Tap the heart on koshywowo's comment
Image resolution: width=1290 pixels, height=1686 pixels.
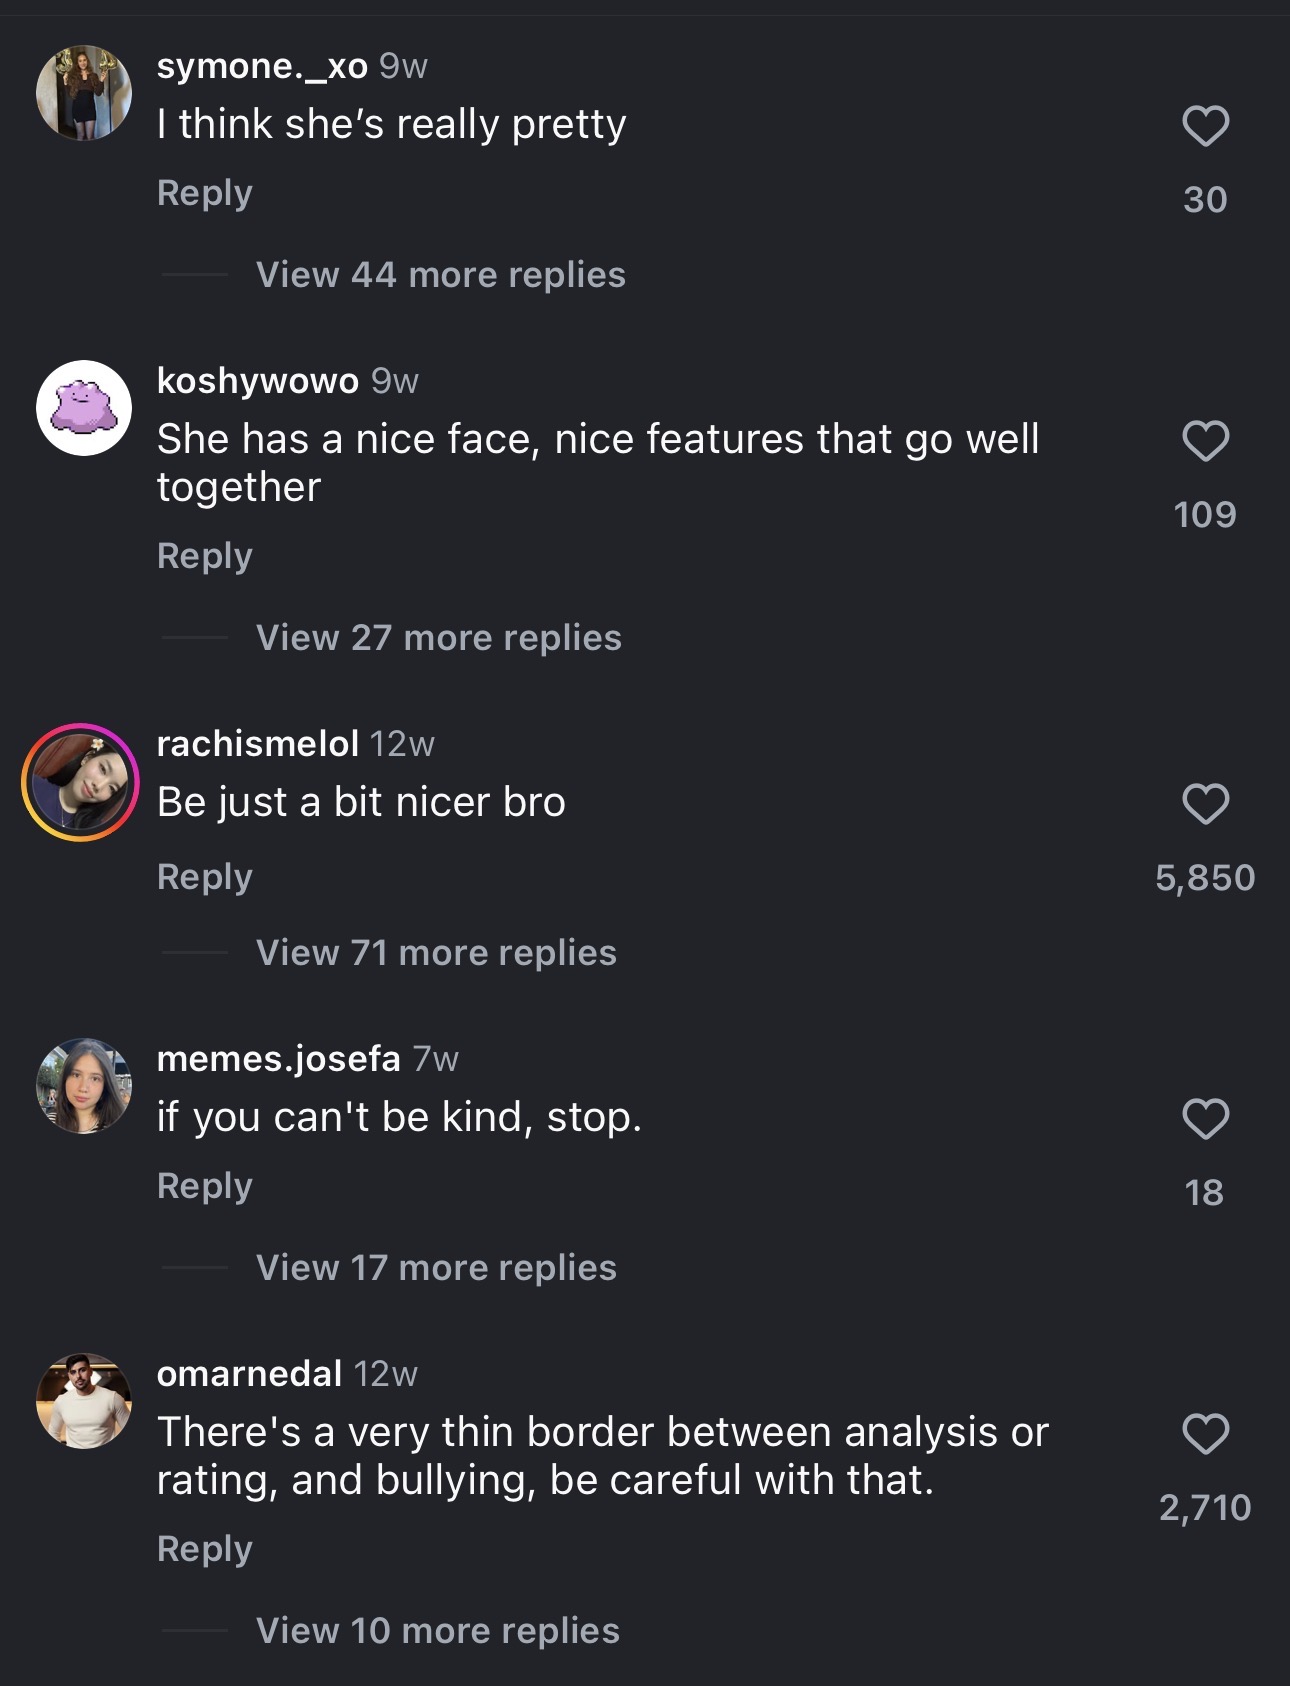(x=1205, y=441)
